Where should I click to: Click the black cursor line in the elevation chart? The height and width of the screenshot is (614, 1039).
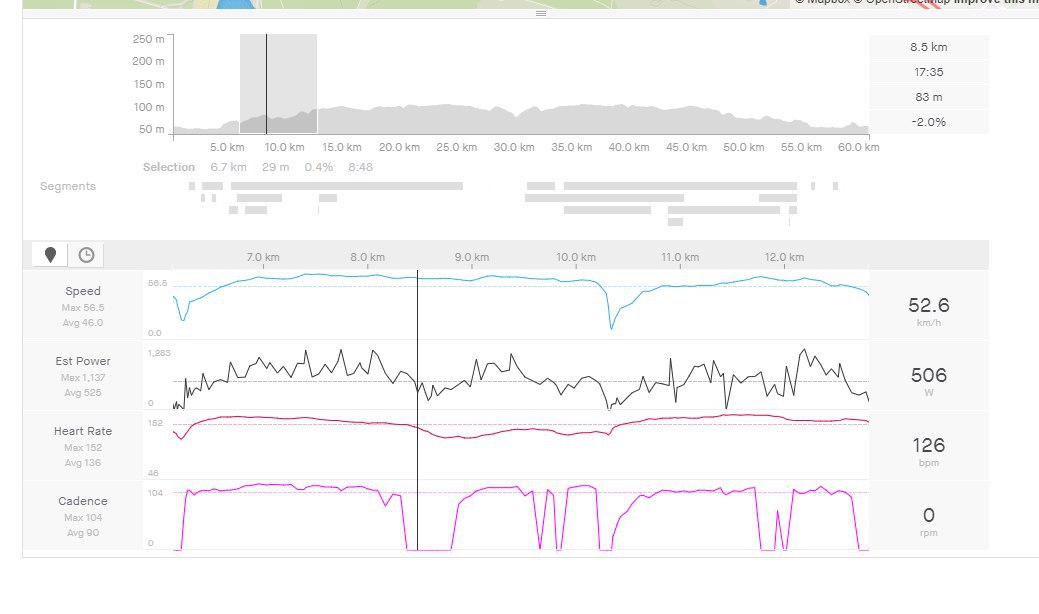click(x=266, y=84)
